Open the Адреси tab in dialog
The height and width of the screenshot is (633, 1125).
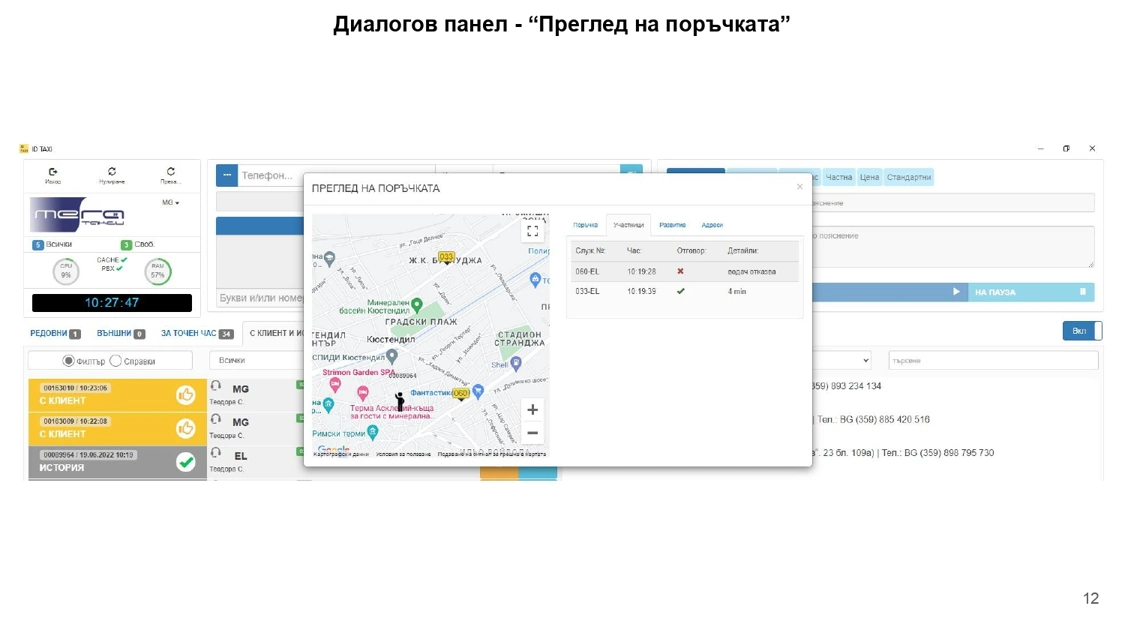712,225
